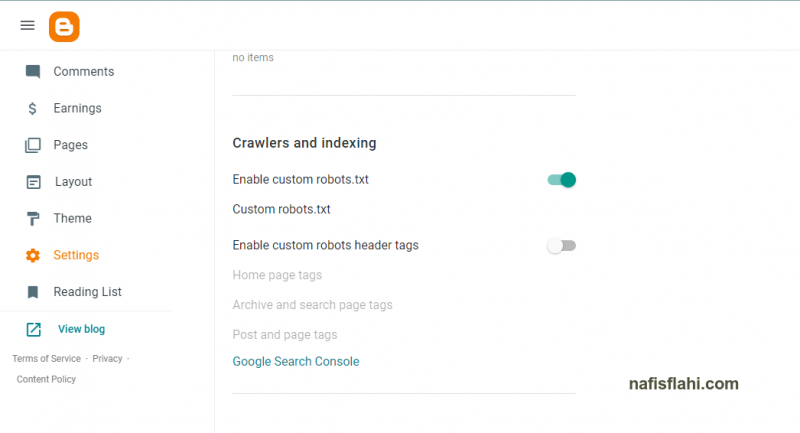Open Google Search Console link
800x433 pixels.
pyautogui.click(x=296, y=361)
